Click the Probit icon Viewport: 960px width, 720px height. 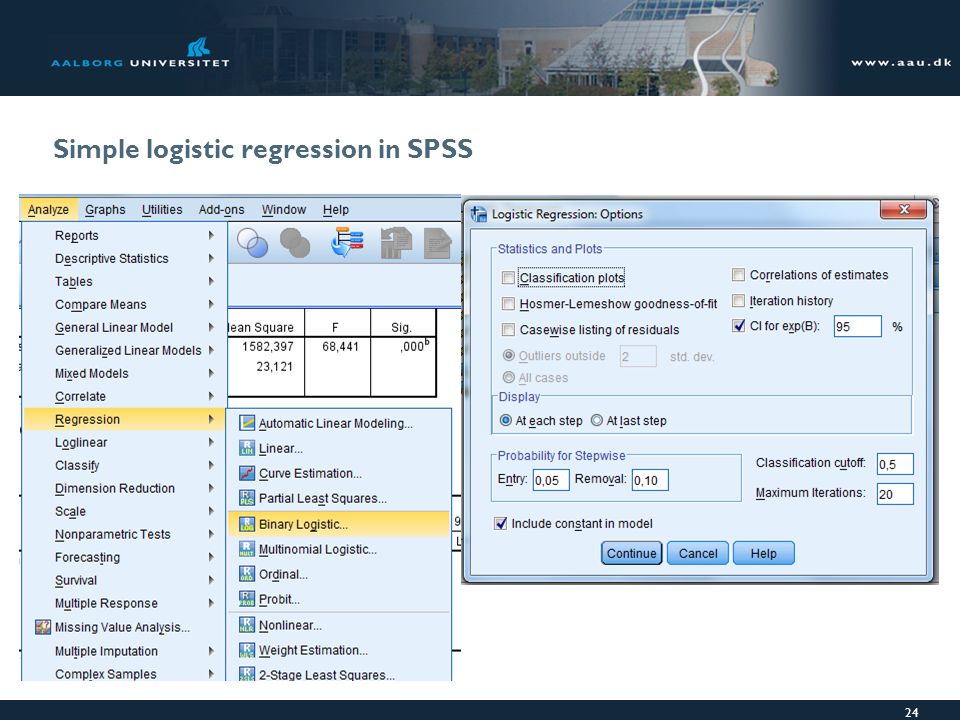coord(247,599)
